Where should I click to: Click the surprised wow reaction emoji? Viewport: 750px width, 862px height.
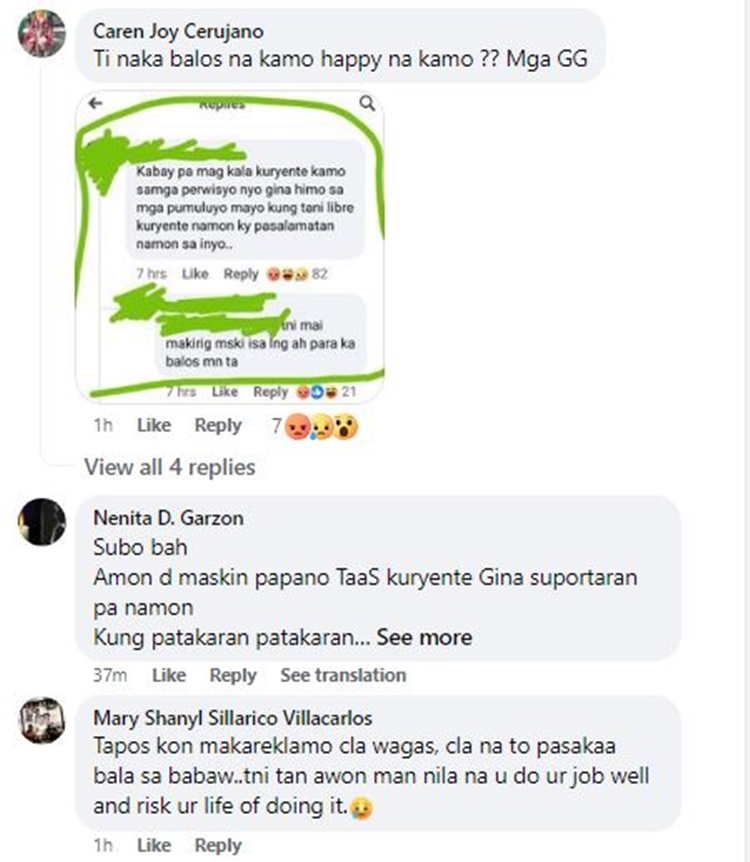345,426
